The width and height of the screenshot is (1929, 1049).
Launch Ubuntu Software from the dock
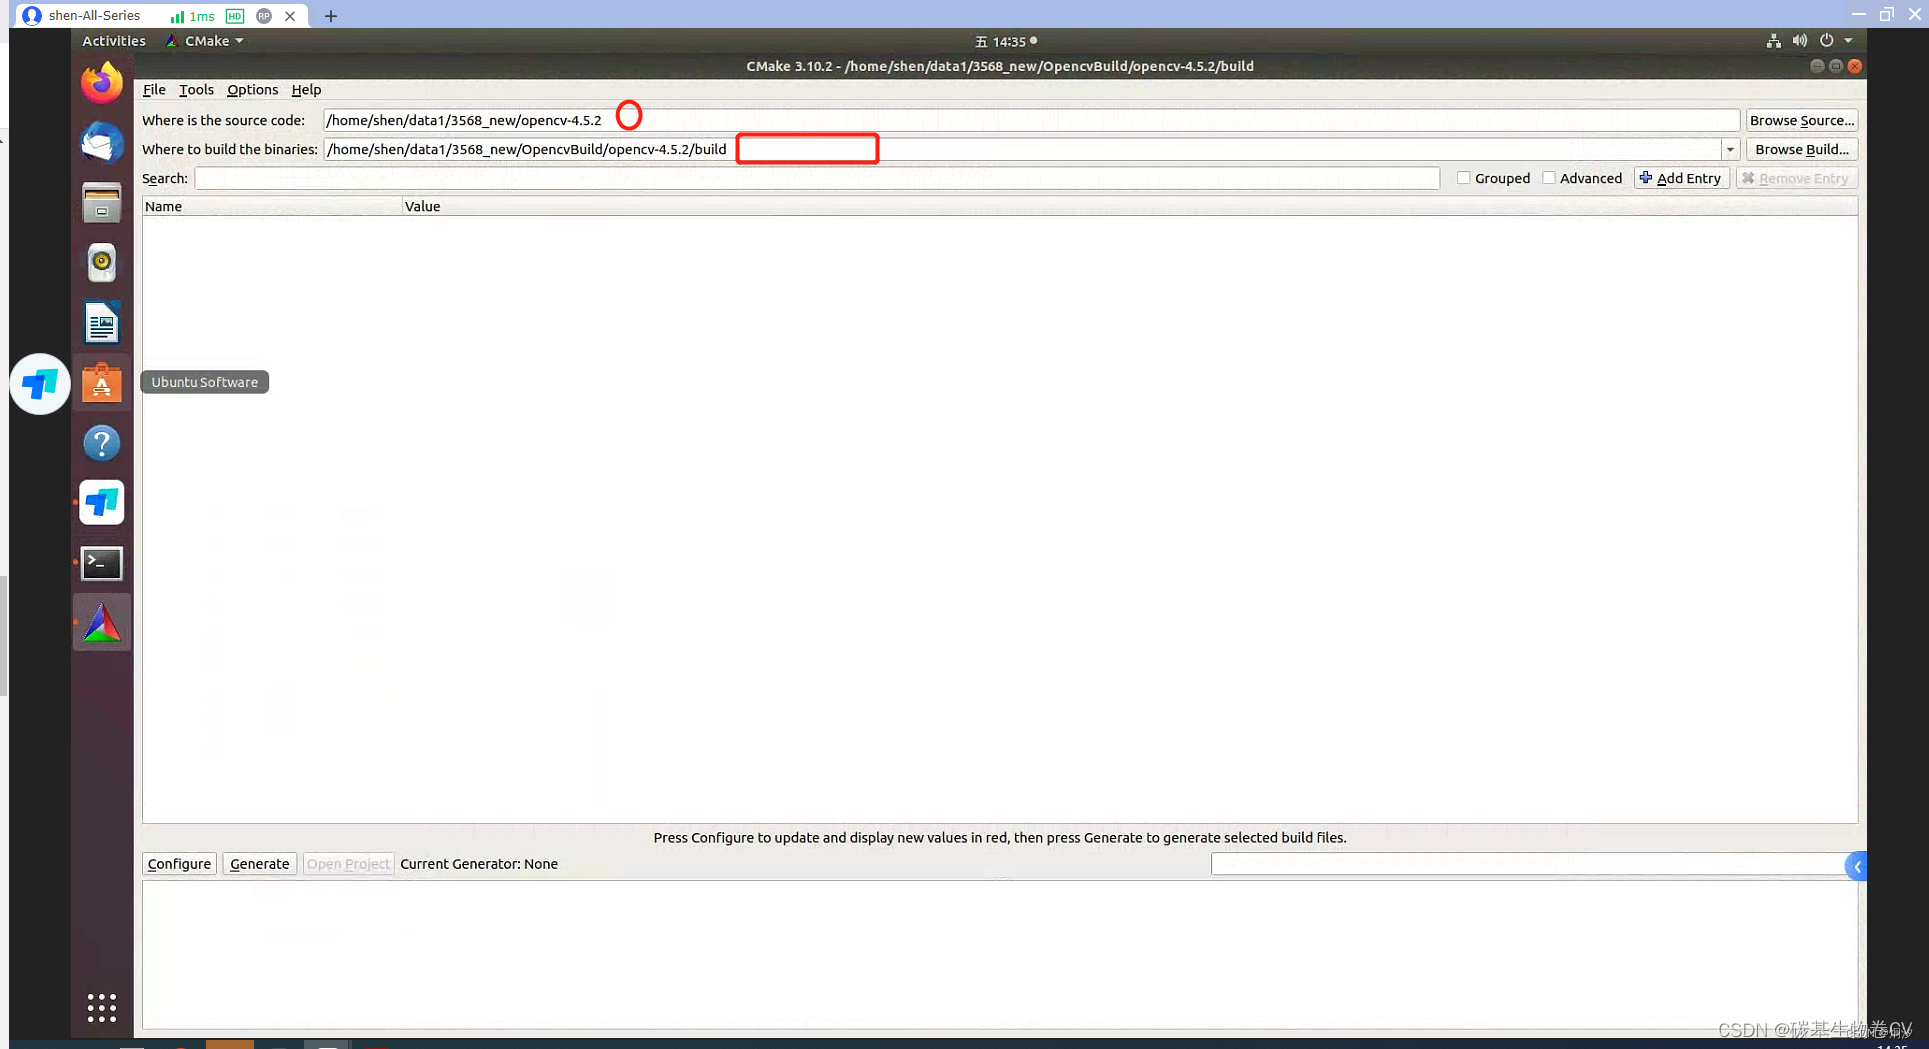tap(101, 383)
